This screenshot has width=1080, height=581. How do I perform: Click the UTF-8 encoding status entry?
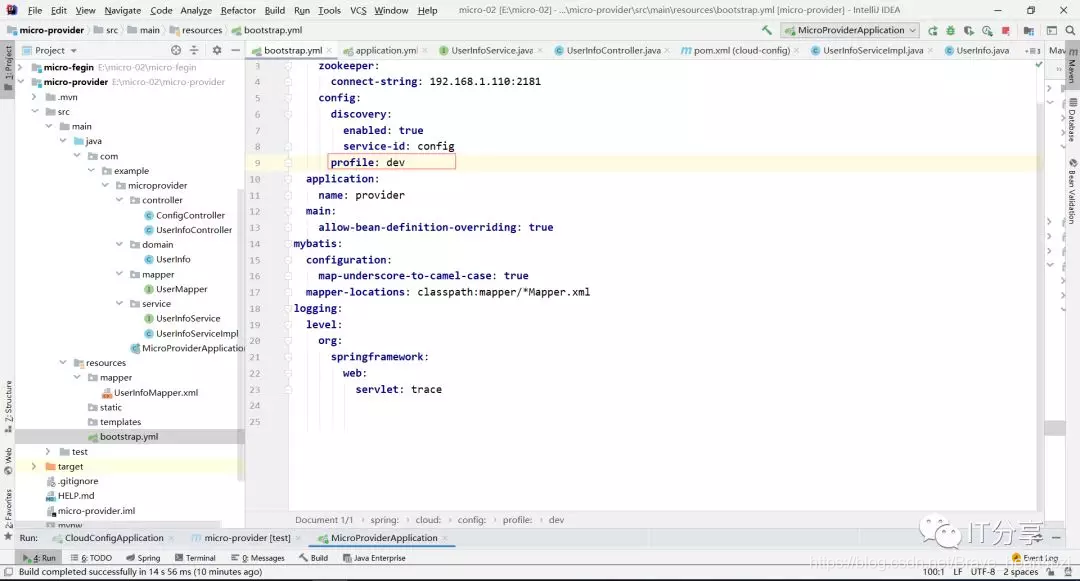point(983,572)
